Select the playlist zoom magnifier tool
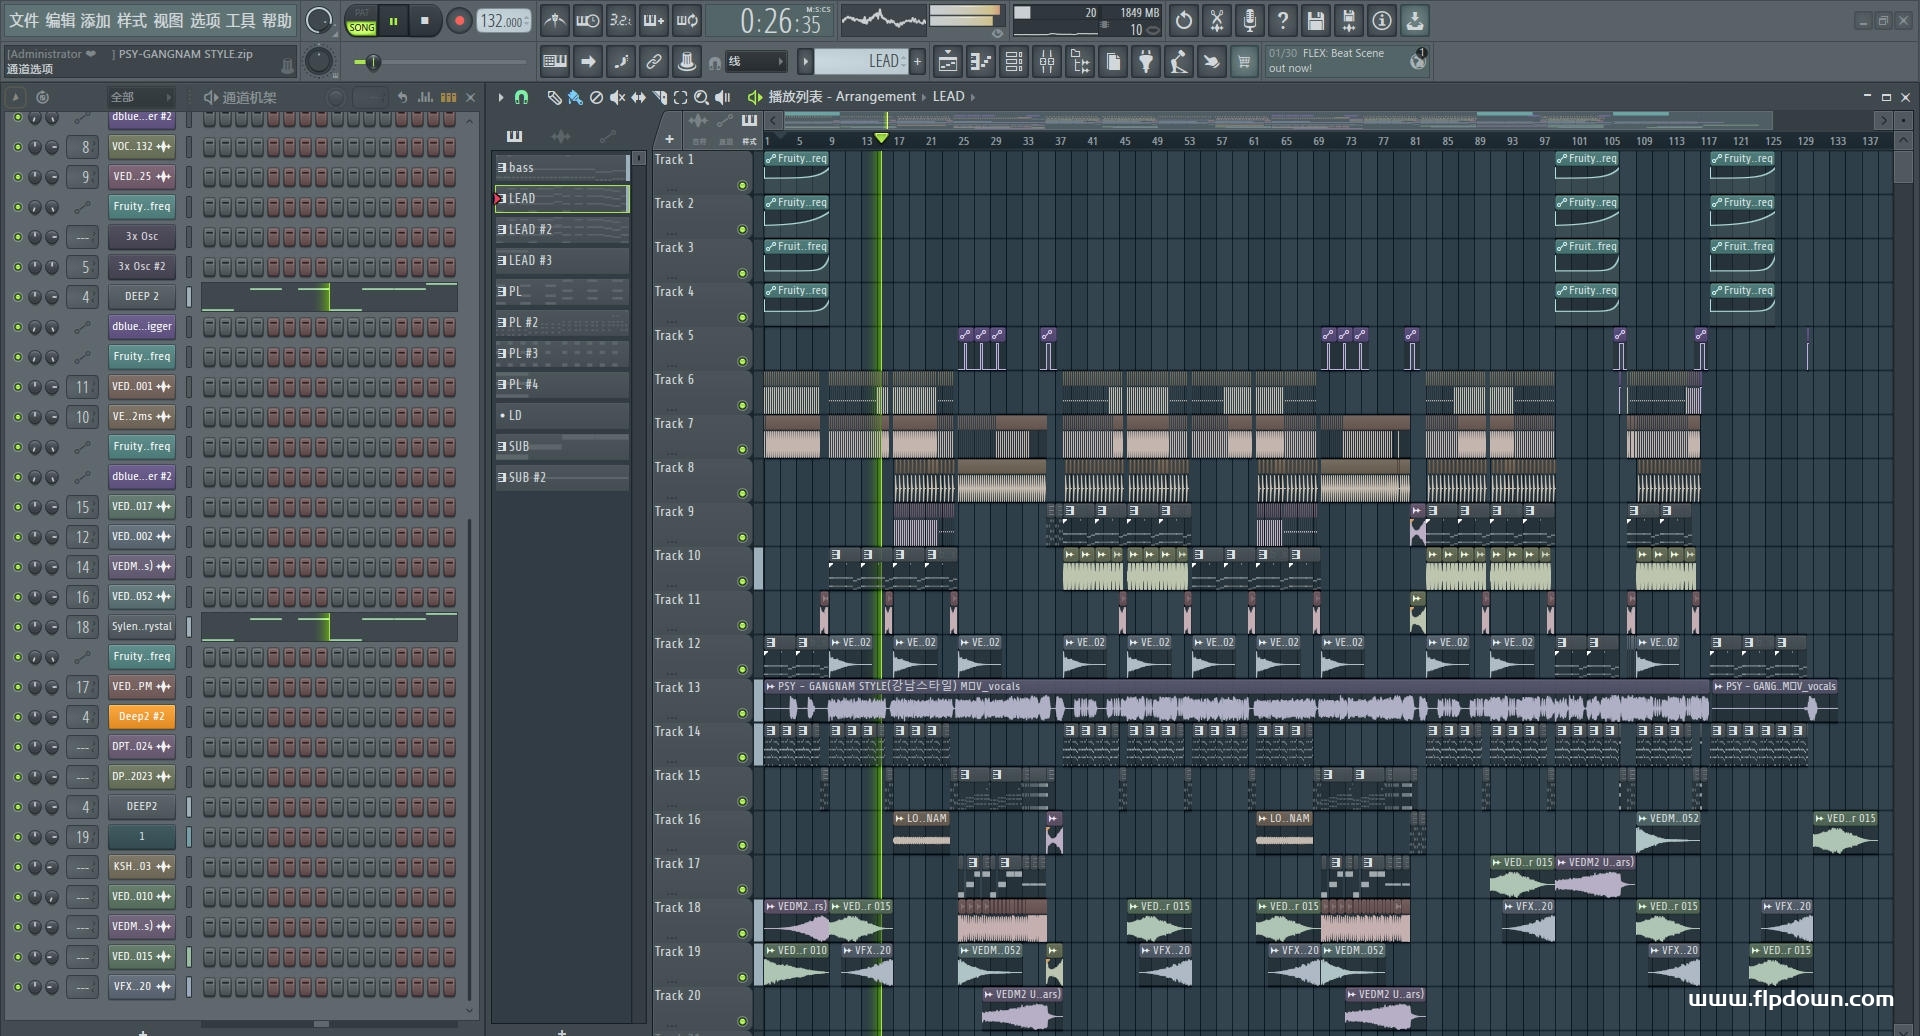 pos(701,97)
